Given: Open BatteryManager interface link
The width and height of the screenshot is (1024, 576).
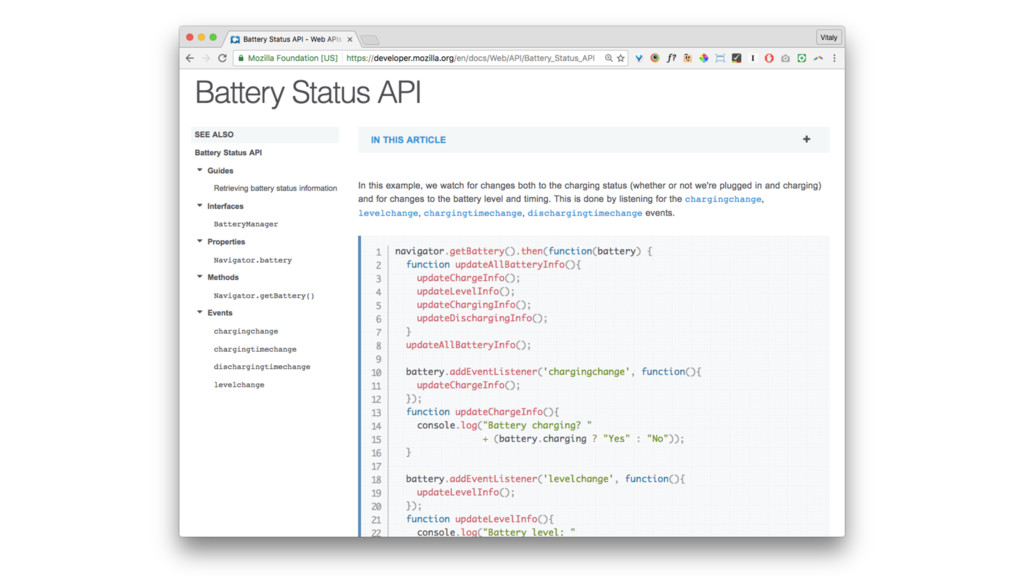Looking at the screenshot, I should point(246,224).
